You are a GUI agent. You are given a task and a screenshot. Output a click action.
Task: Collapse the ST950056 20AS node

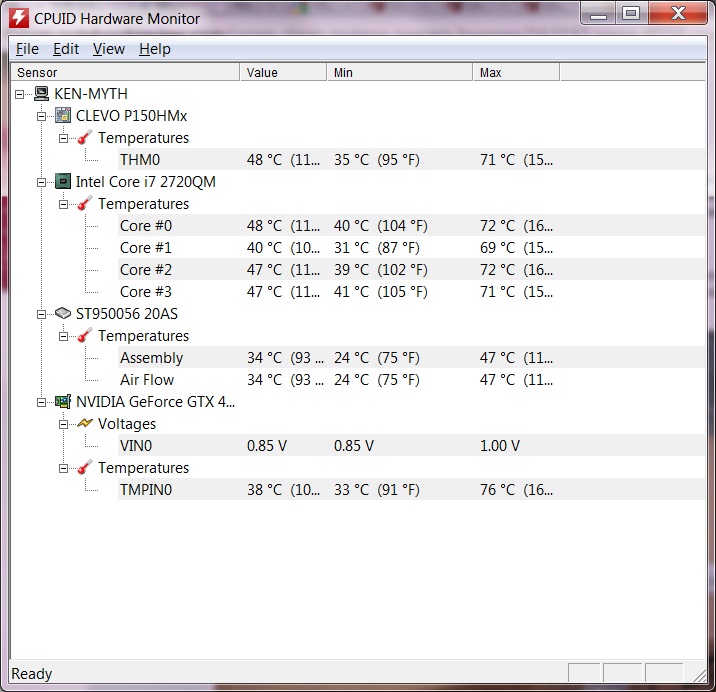tap(41, 314)
